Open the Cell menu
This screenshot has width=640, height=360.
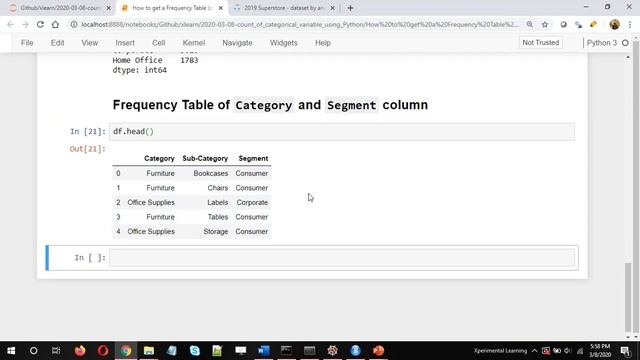(x=158, y=43)
